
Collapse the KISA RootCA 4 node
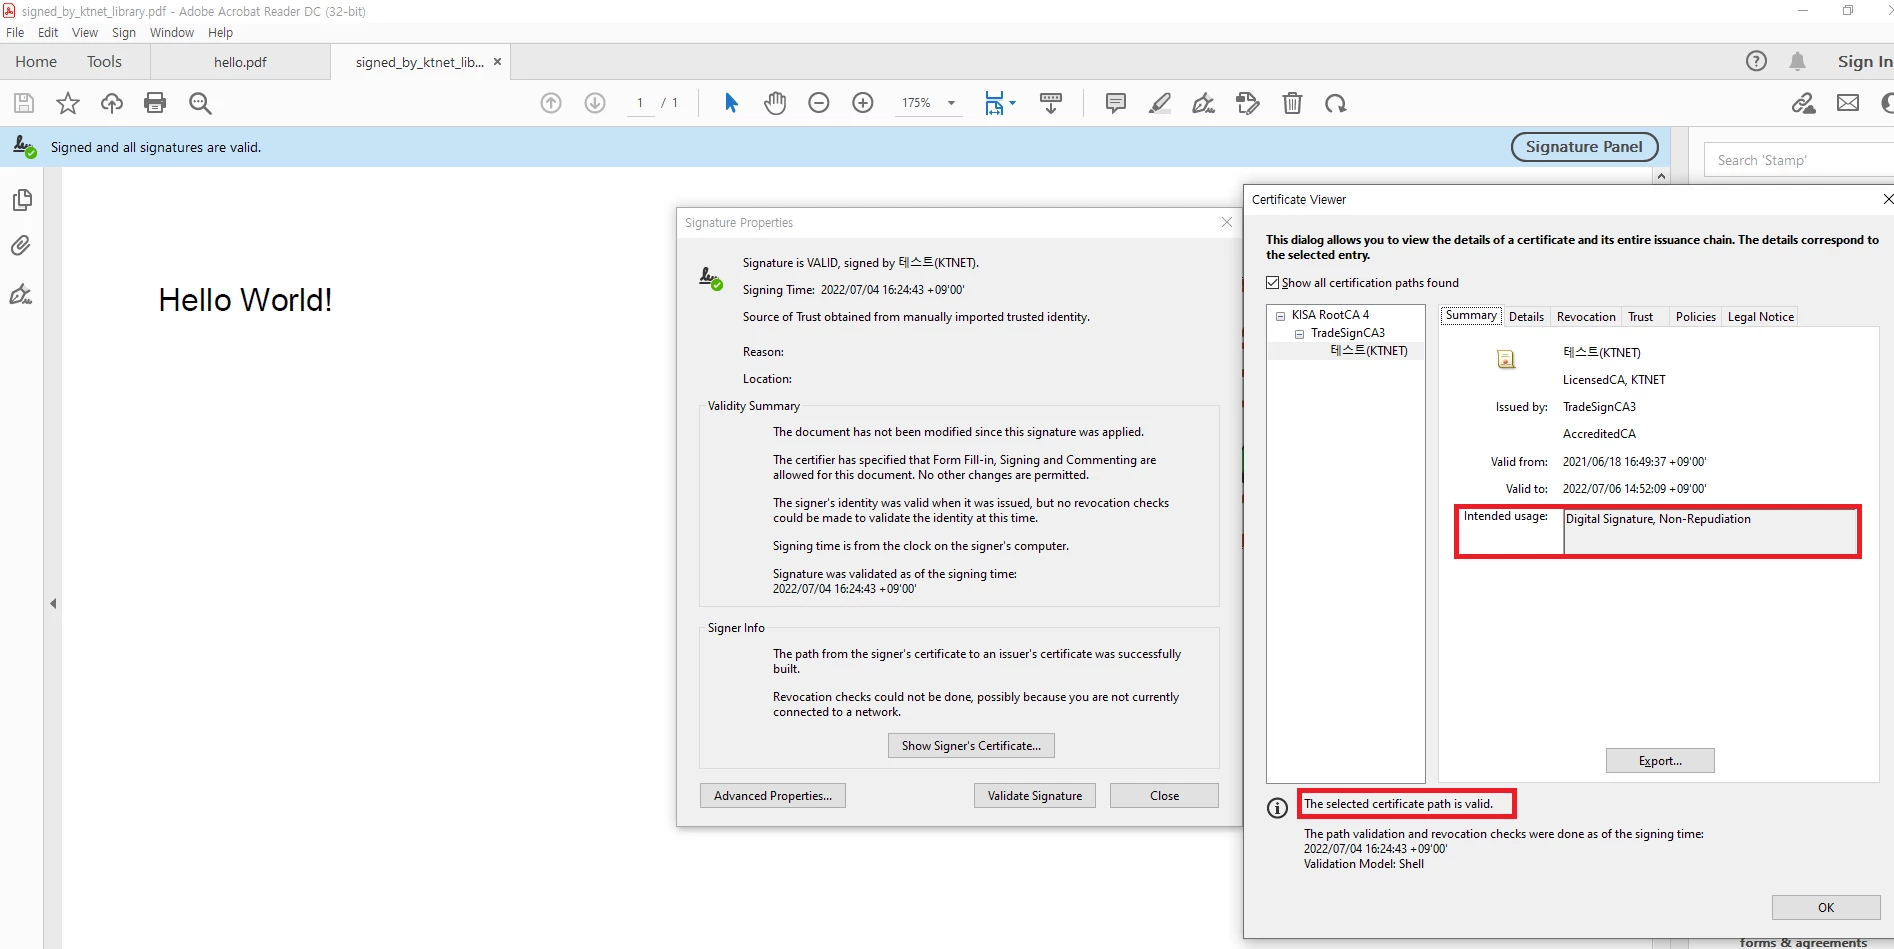coord(1280,315)
